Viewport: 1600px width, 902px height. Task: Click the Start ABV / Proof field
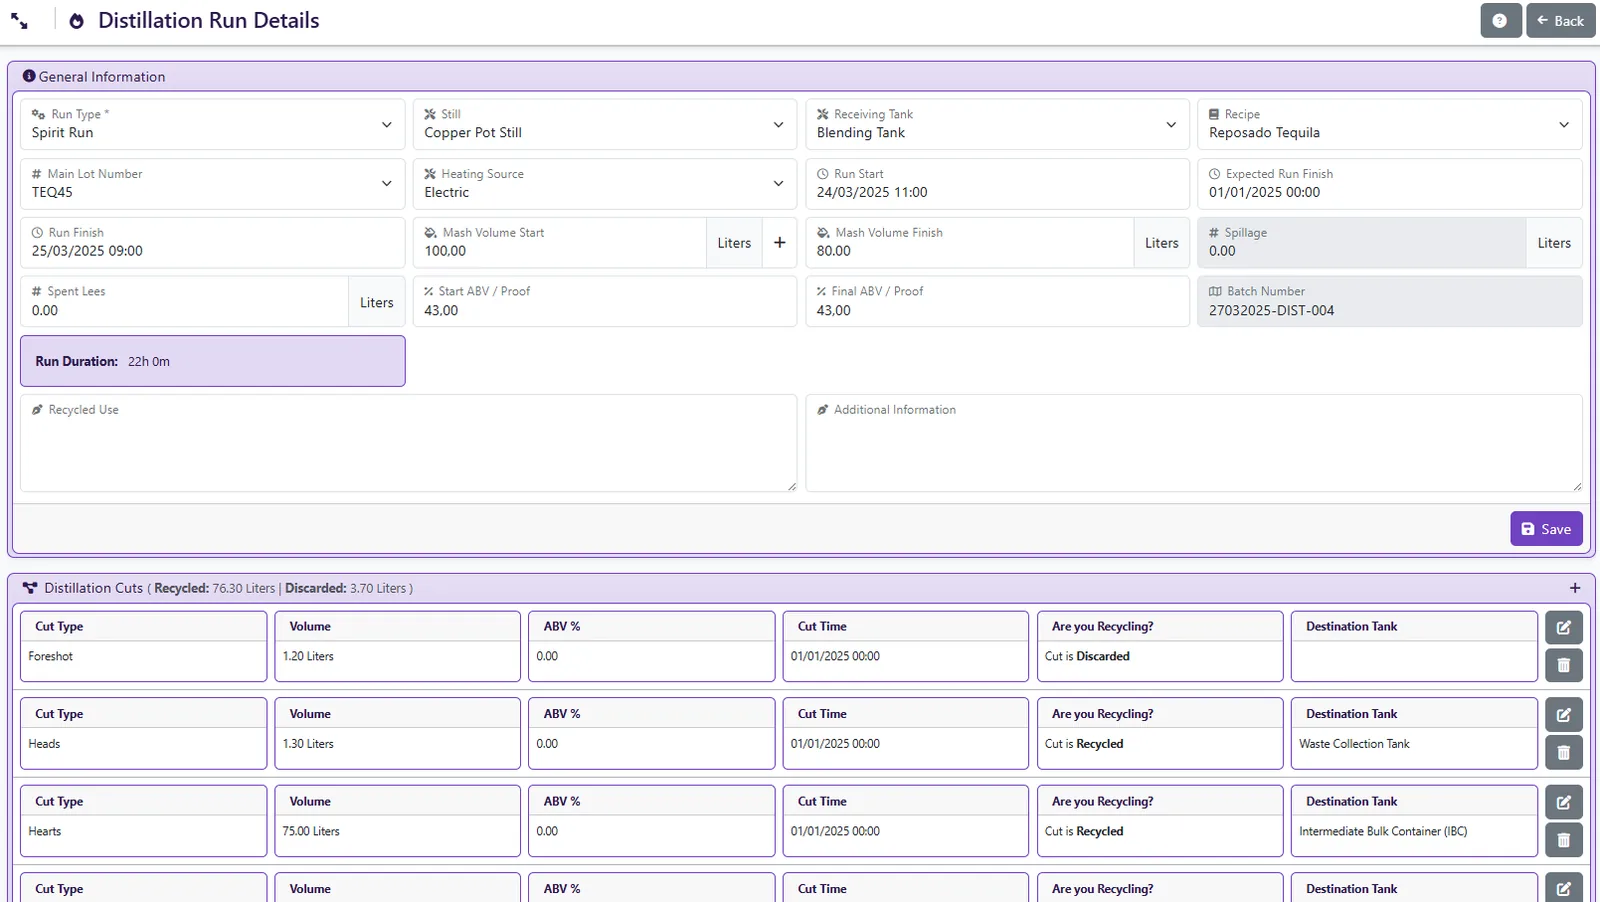coord(605,302)
